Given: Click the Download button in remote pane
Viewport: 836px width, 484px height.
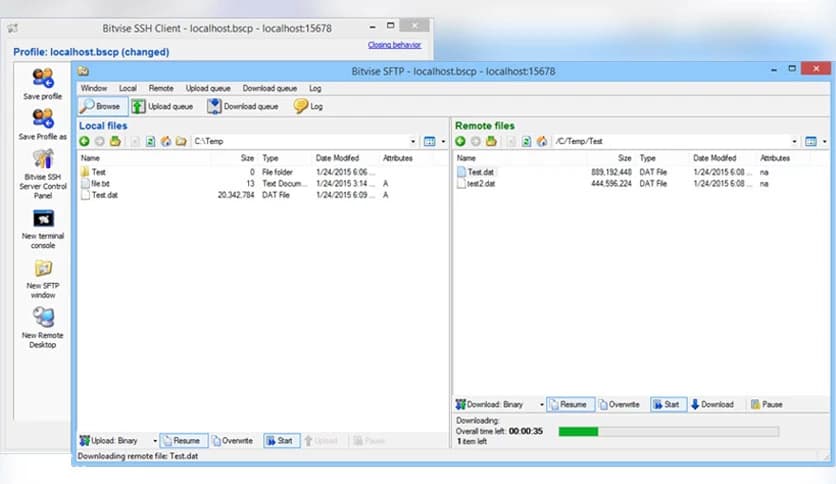Looking at the screenshot, I should tap(713, 405).
